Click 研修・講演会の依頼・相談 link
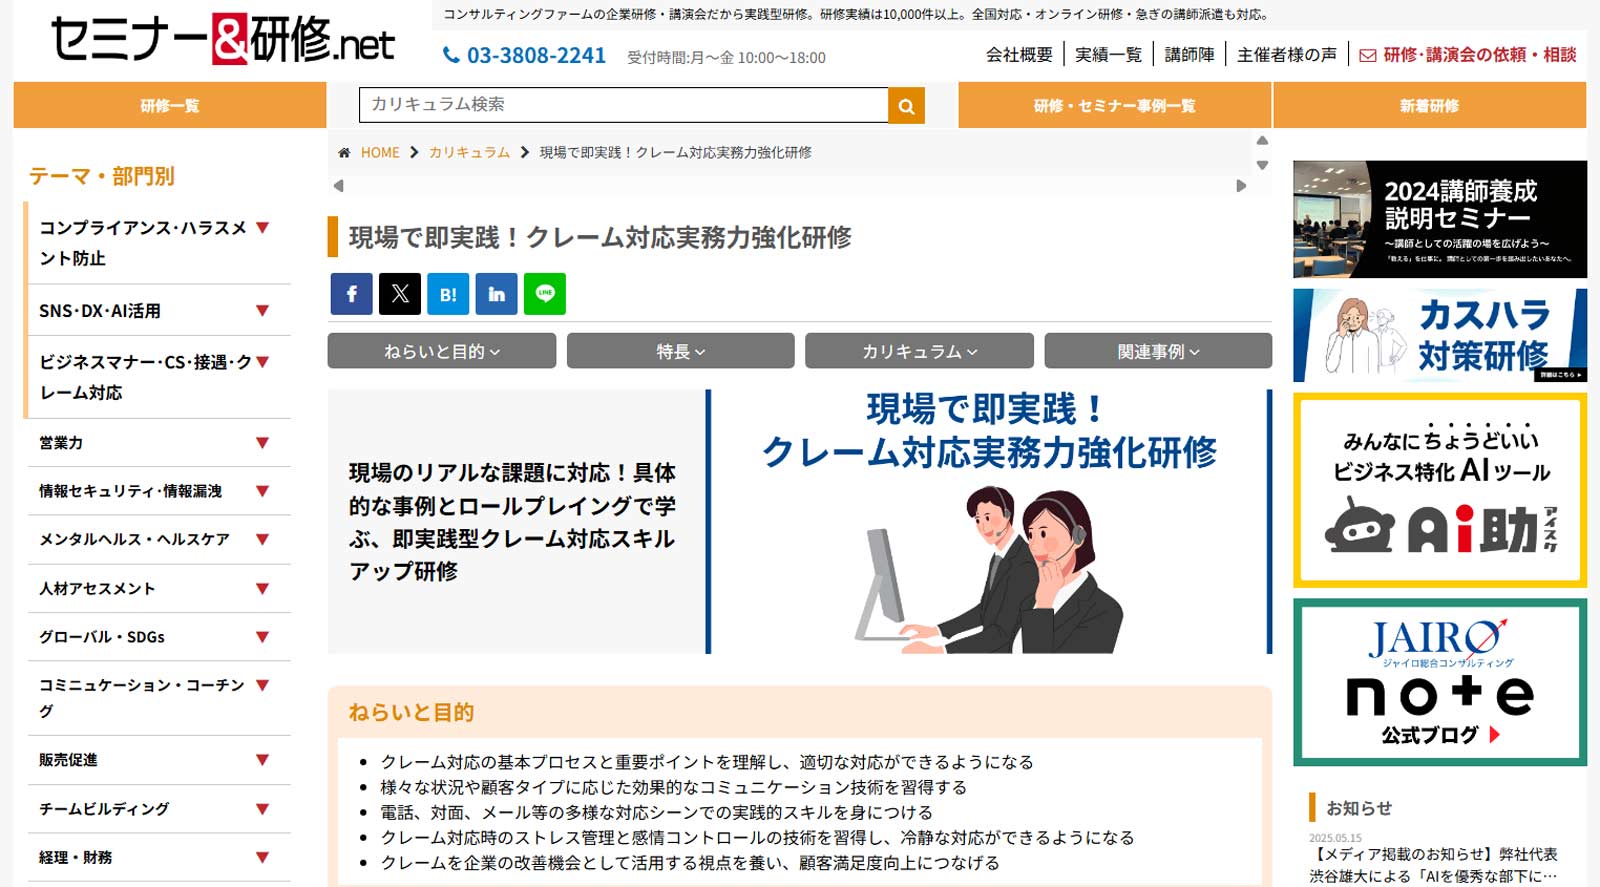Image resolution: width=1600 pixels, height=887 pixels. click(1479, 55)
